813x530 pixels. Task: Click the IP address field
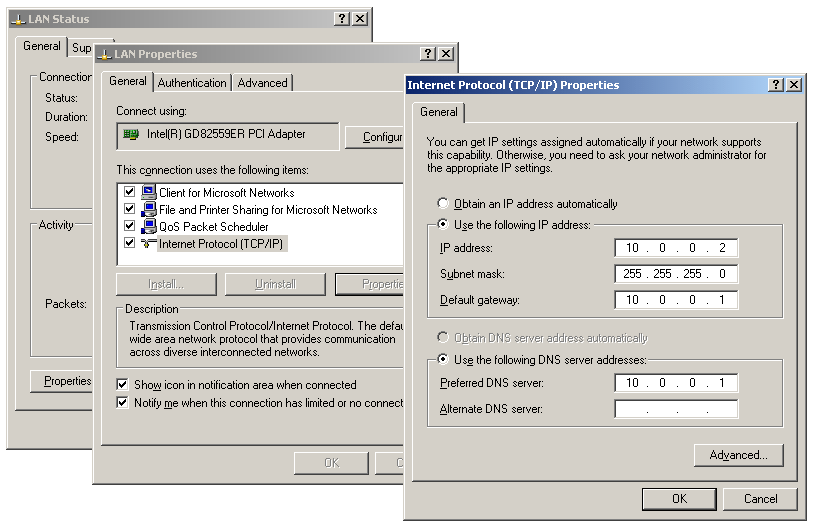point(676,248)
